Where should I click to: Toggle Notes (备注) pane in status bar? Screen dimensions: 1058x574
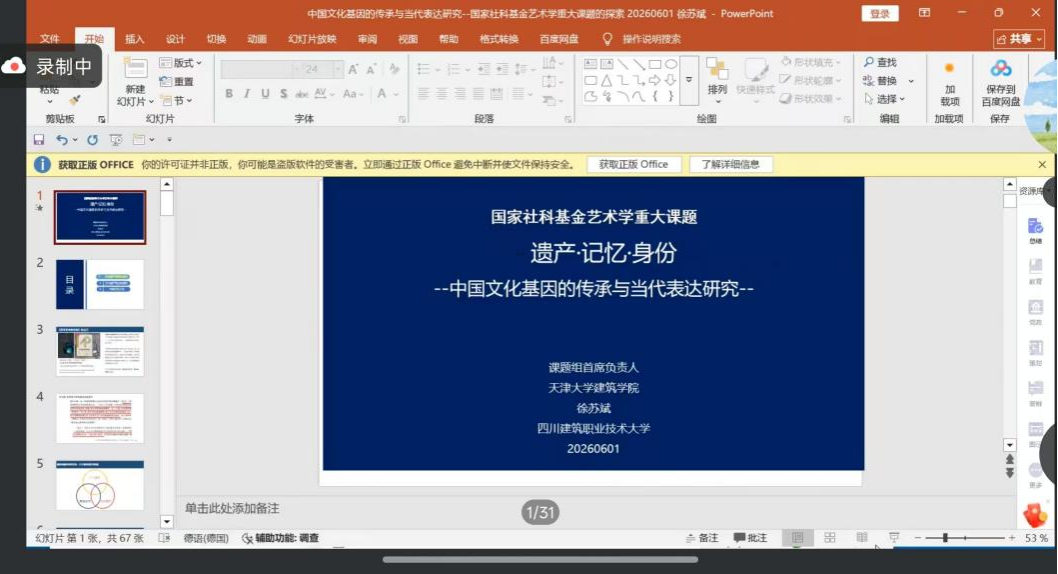point(702,538)
